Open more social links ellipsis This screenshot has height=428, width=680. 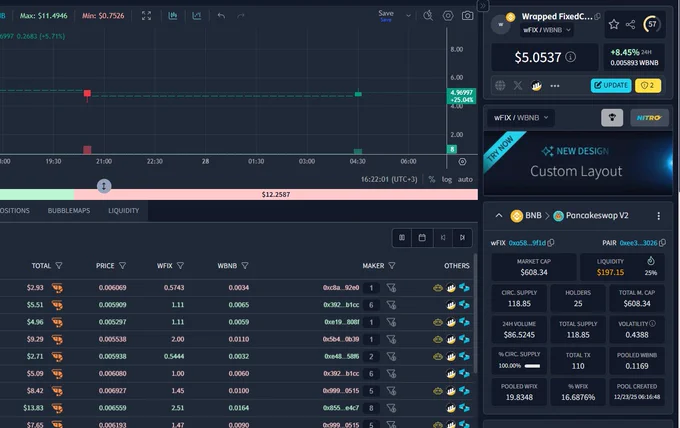tap(555, 86)
